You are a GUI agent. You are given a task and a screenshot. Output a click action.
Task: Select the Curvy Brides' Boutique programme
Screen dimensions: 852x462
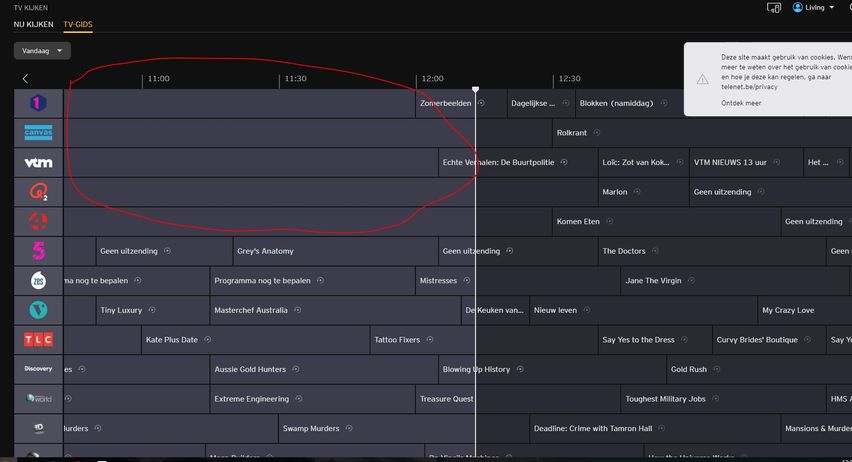pyautogui.click(x=757, y=340)
